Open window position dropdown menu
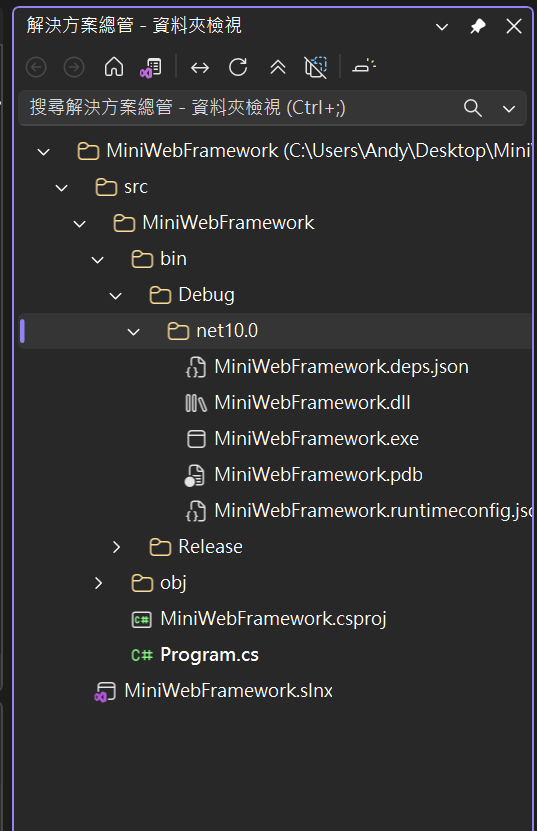537x831 pixels. coord(442,26)
